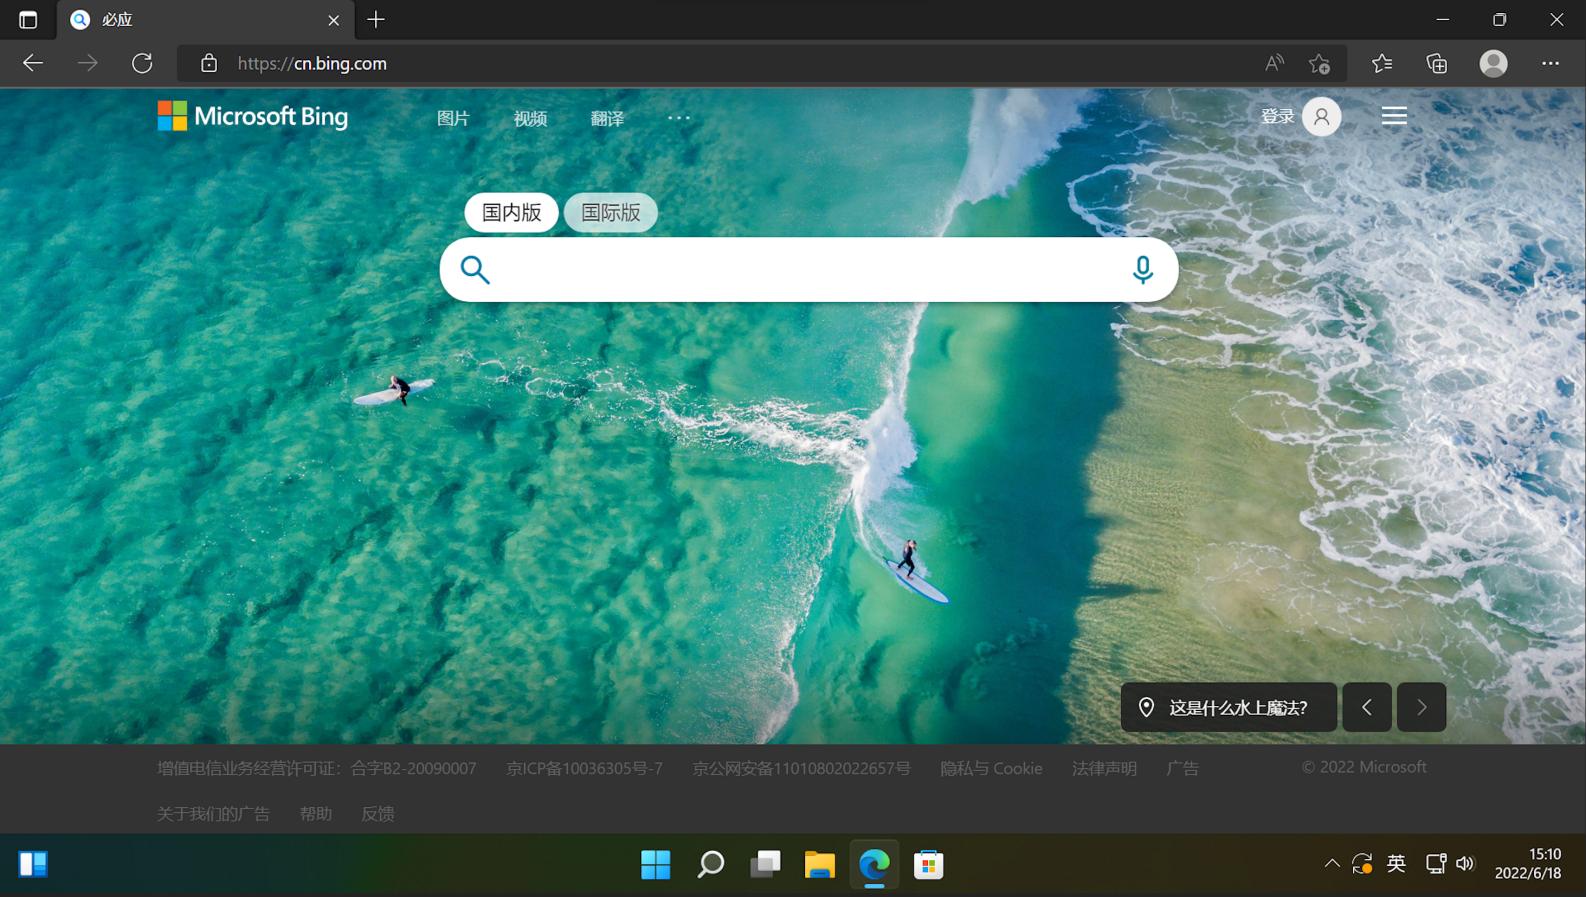Open the Edge Collections panel

click(x=1437, y=63)
